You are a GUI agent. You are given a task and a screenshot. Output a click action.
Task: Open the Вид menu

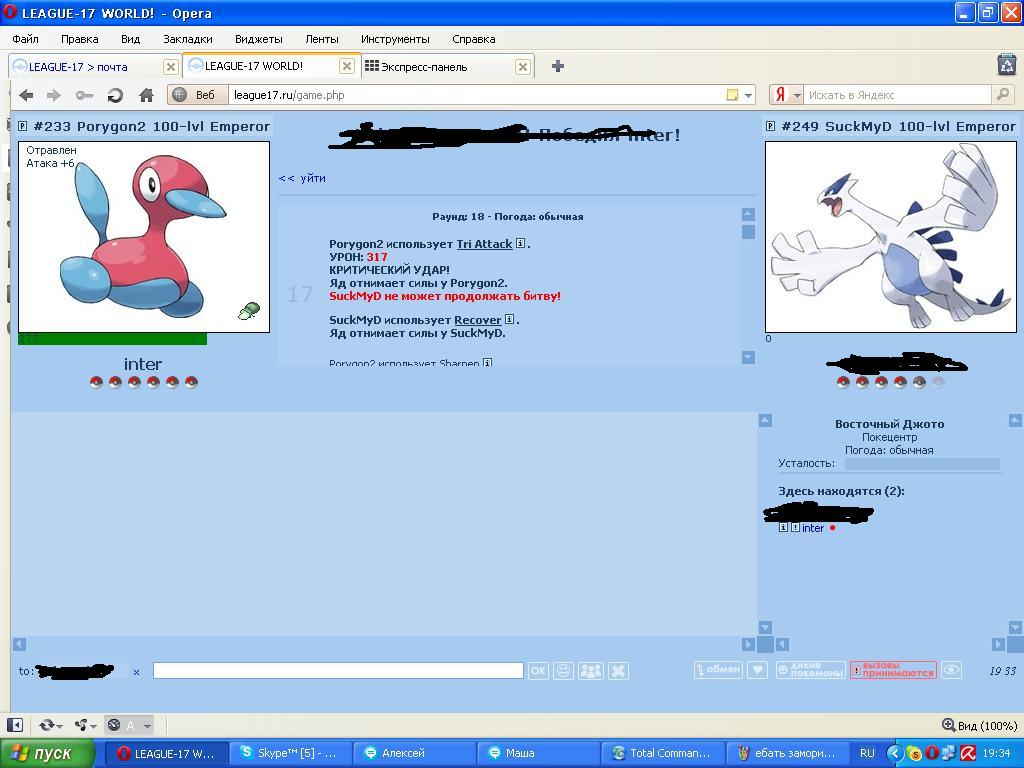tap(131, 39)
